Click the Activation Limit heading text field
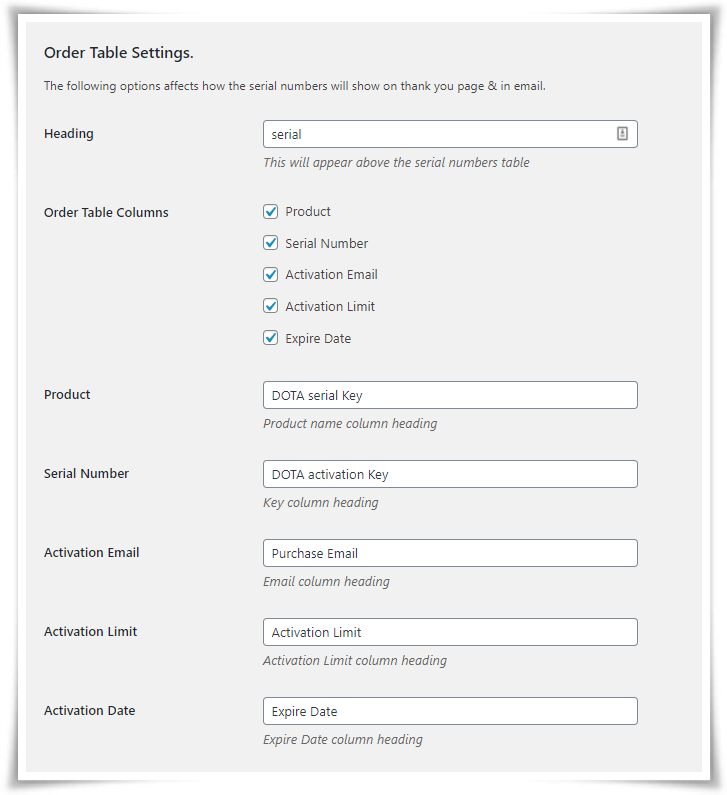The image size is (727, 795). pyautogui.click(x=450, y=632)
